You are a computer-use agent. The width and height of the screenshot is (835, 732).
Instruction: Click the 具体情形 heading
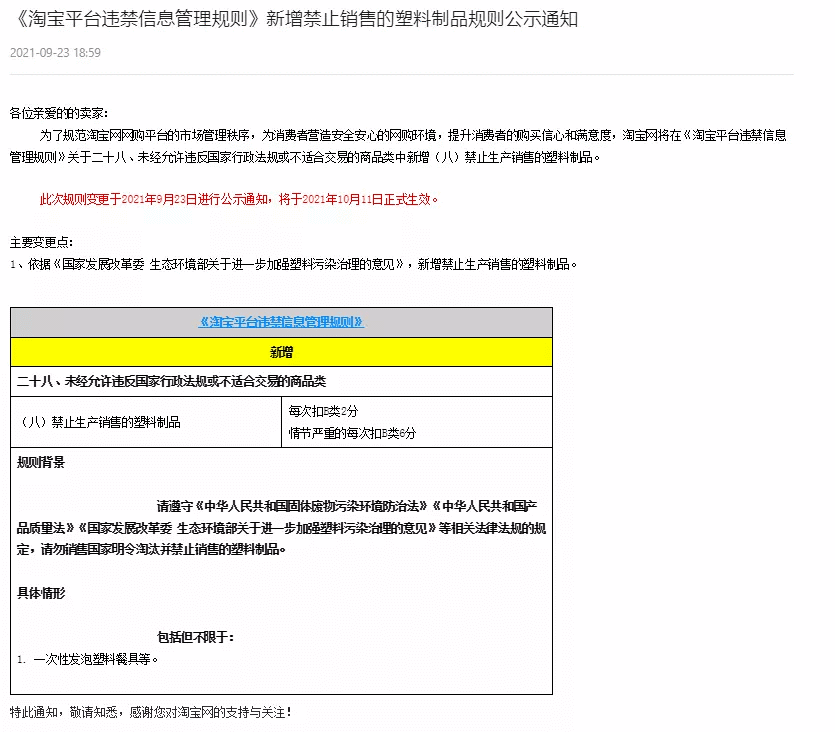(x=41, y=593)
